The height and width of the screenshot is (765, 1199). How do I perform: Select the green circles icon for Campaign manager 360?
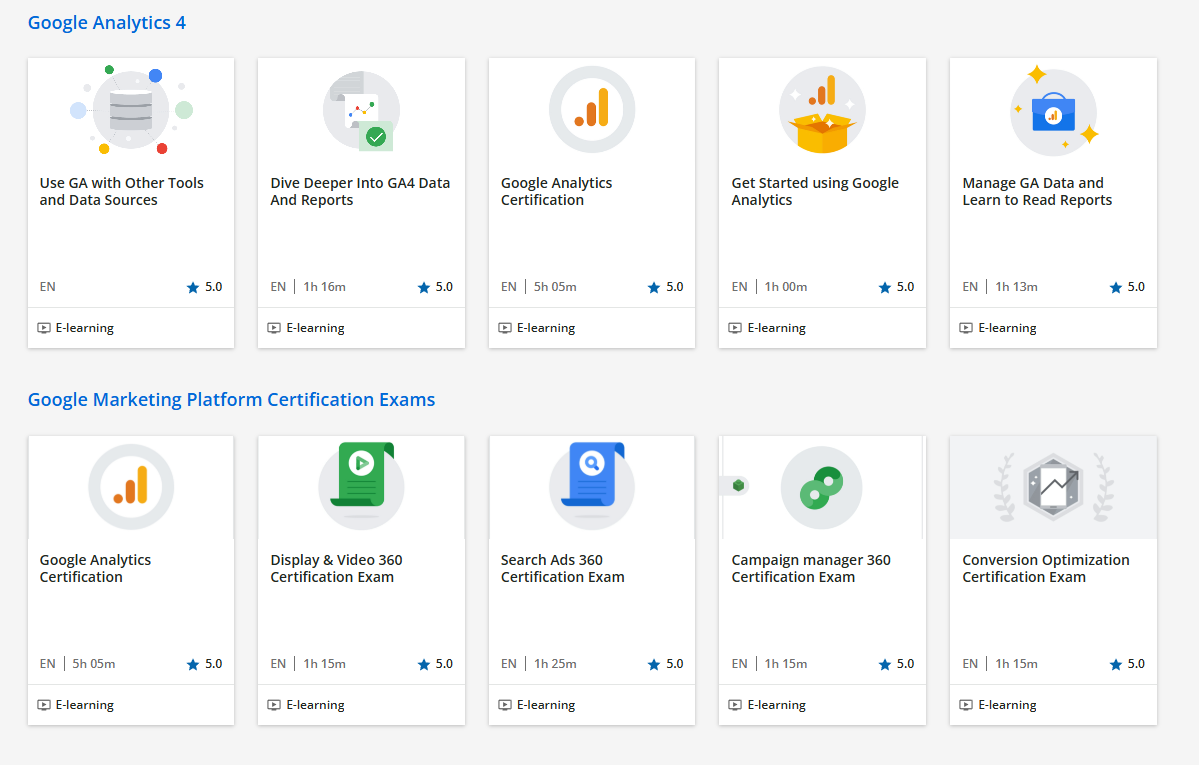point(821,487)
